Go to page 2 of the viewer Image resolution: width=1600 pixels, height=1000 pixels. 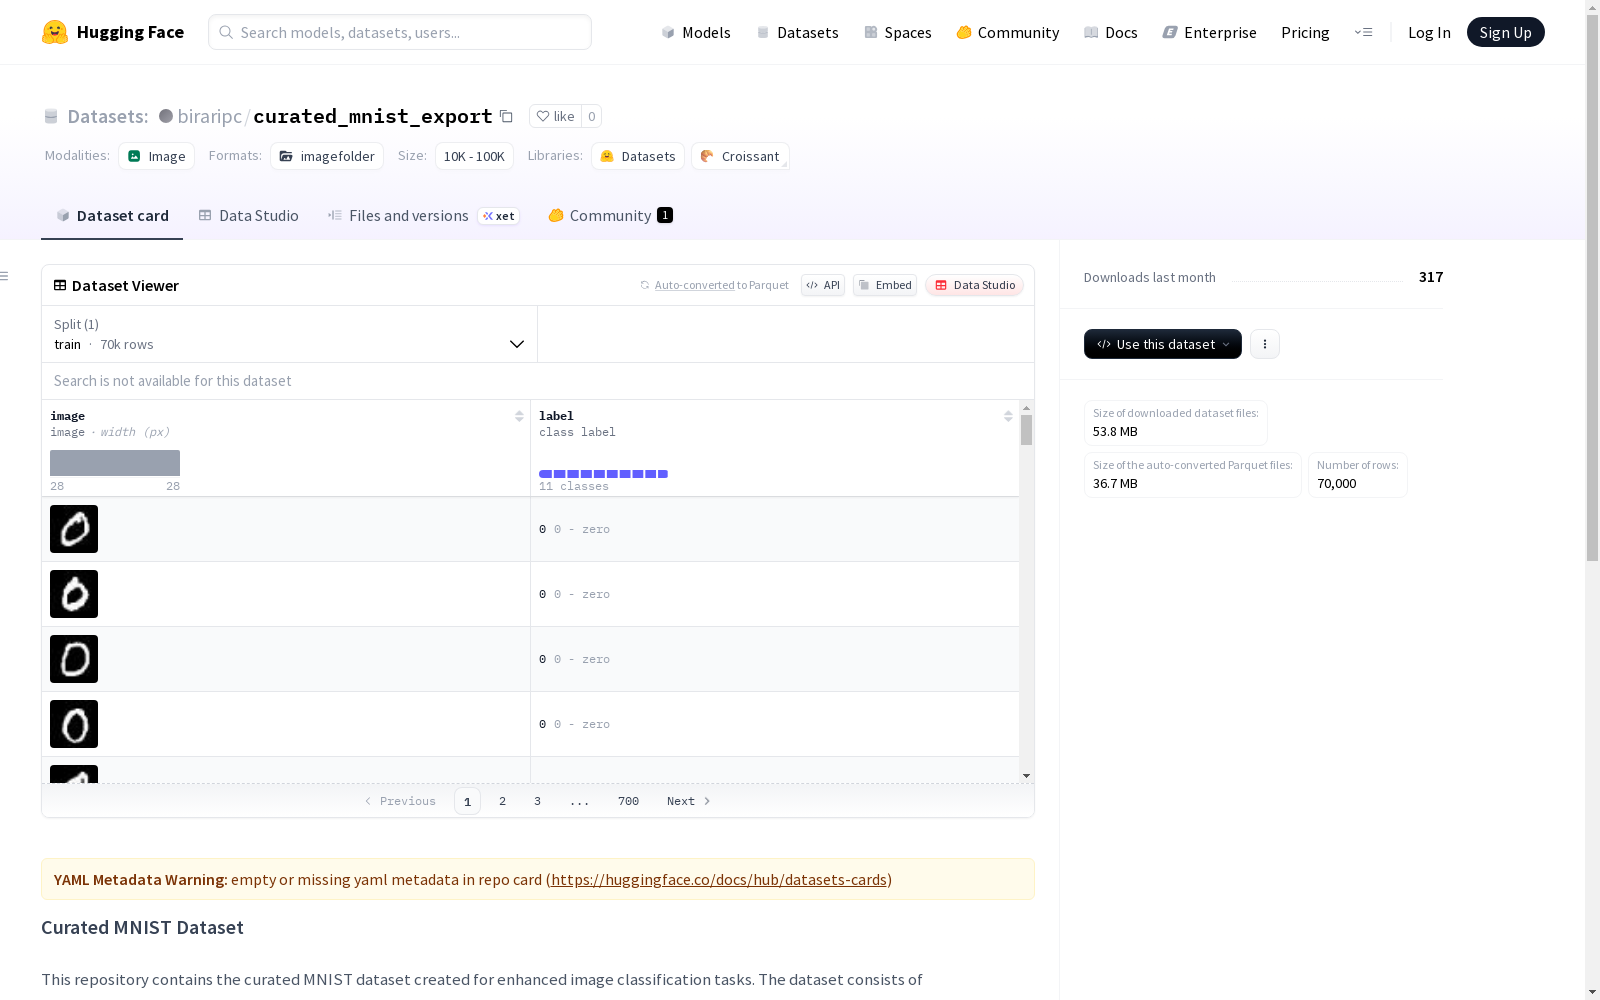point(502,801)
